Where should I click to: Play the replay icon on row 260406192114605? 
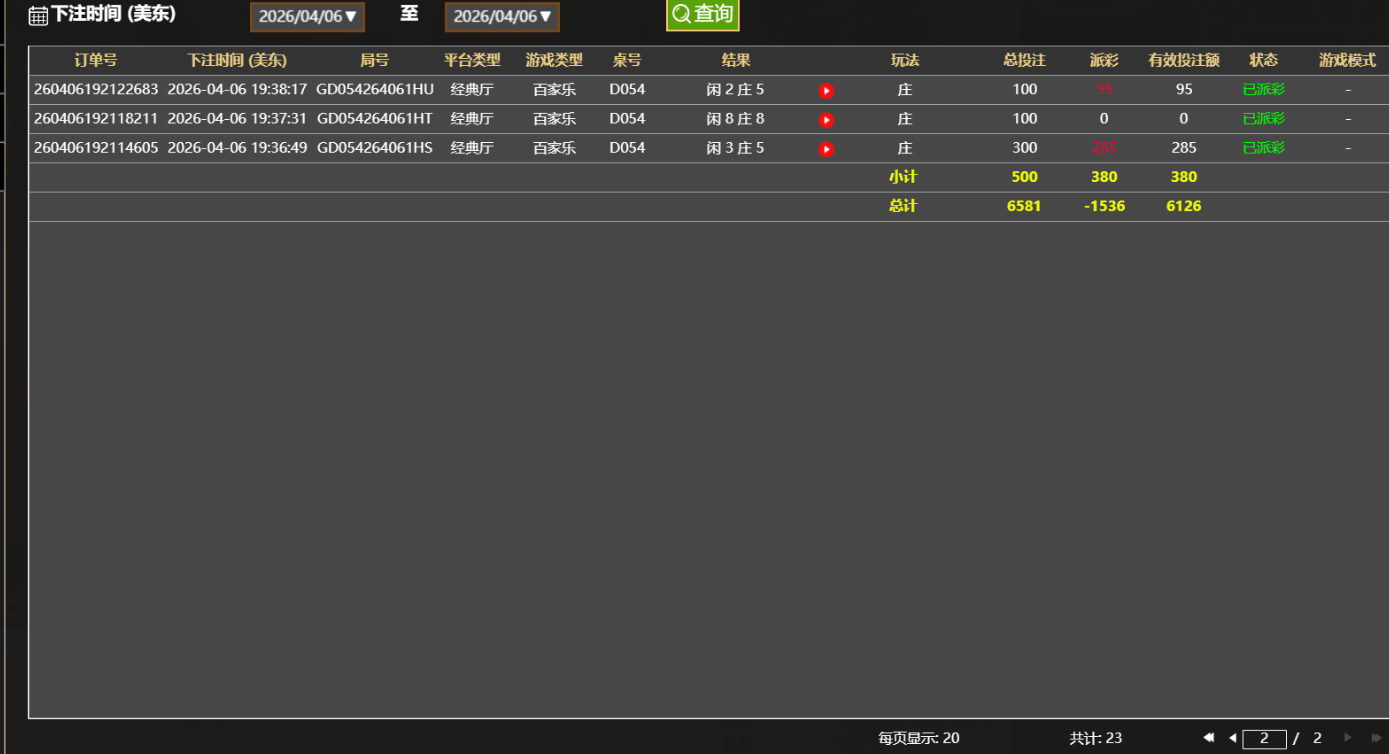click(825, 148)
